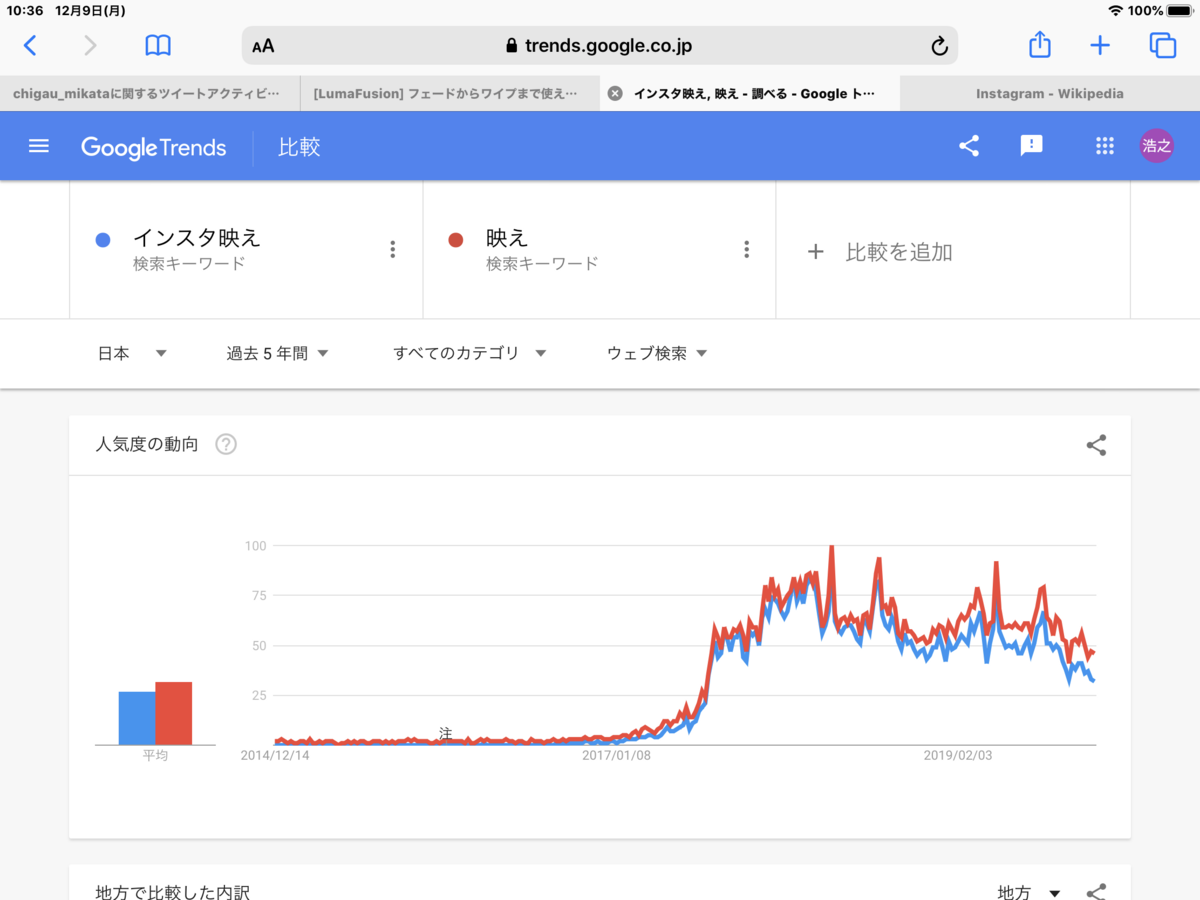
Task: Click the 2014/12/14 axis date label
Action: (275, 756)
